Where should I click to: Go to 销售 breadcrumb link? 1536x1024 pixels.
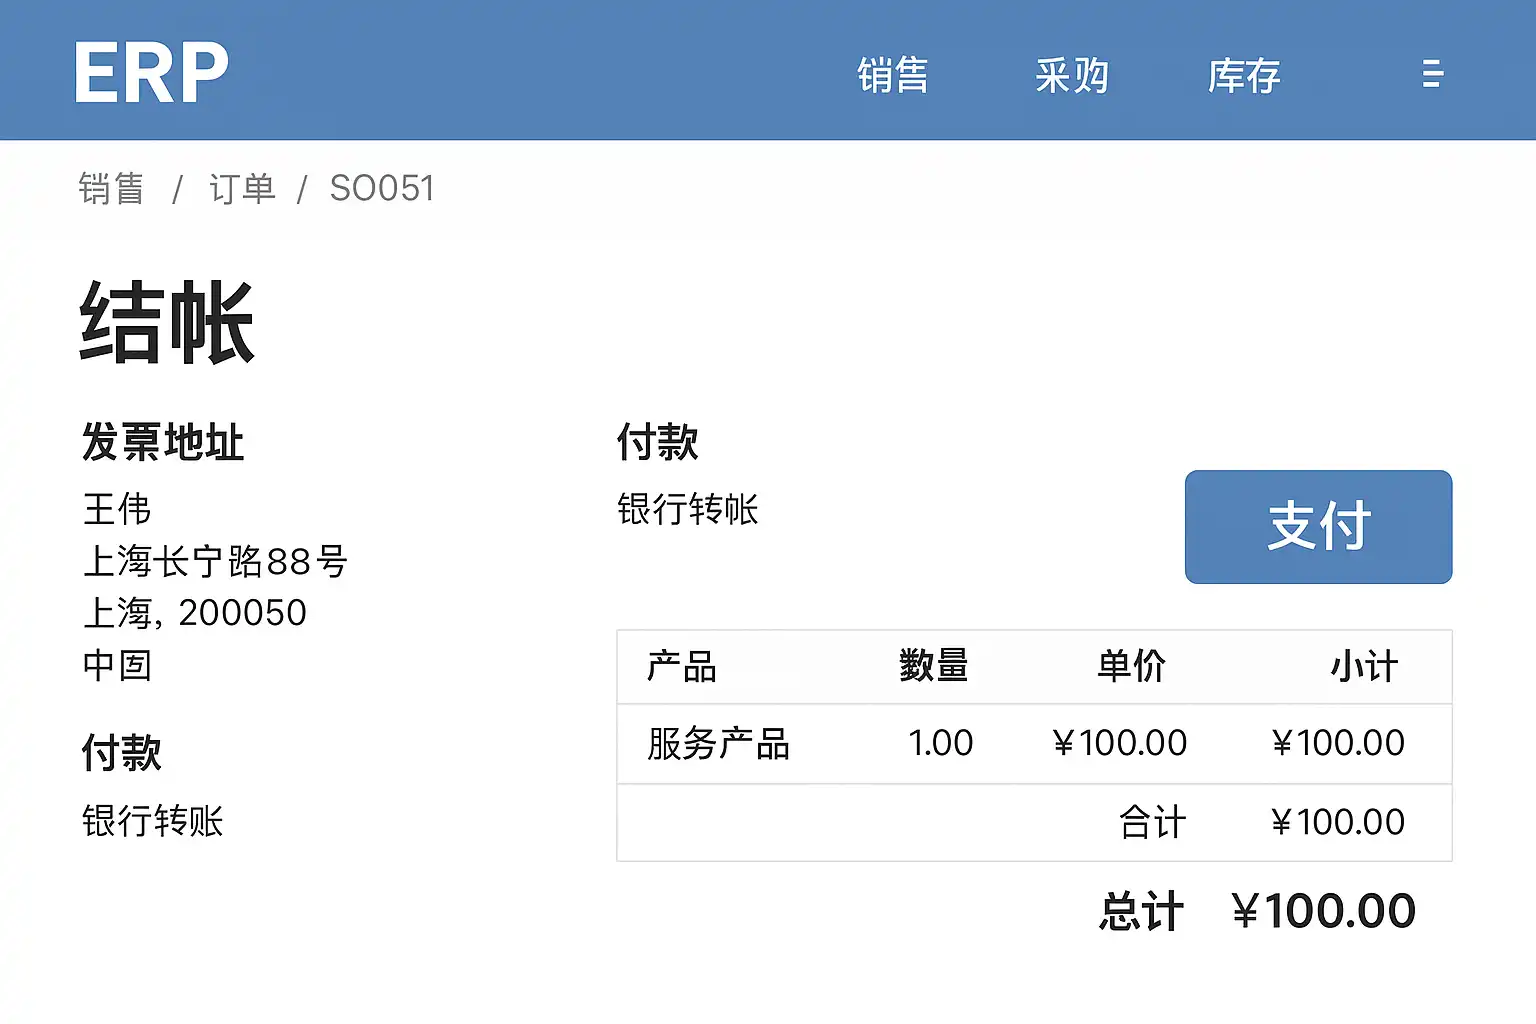pos(111,189)
